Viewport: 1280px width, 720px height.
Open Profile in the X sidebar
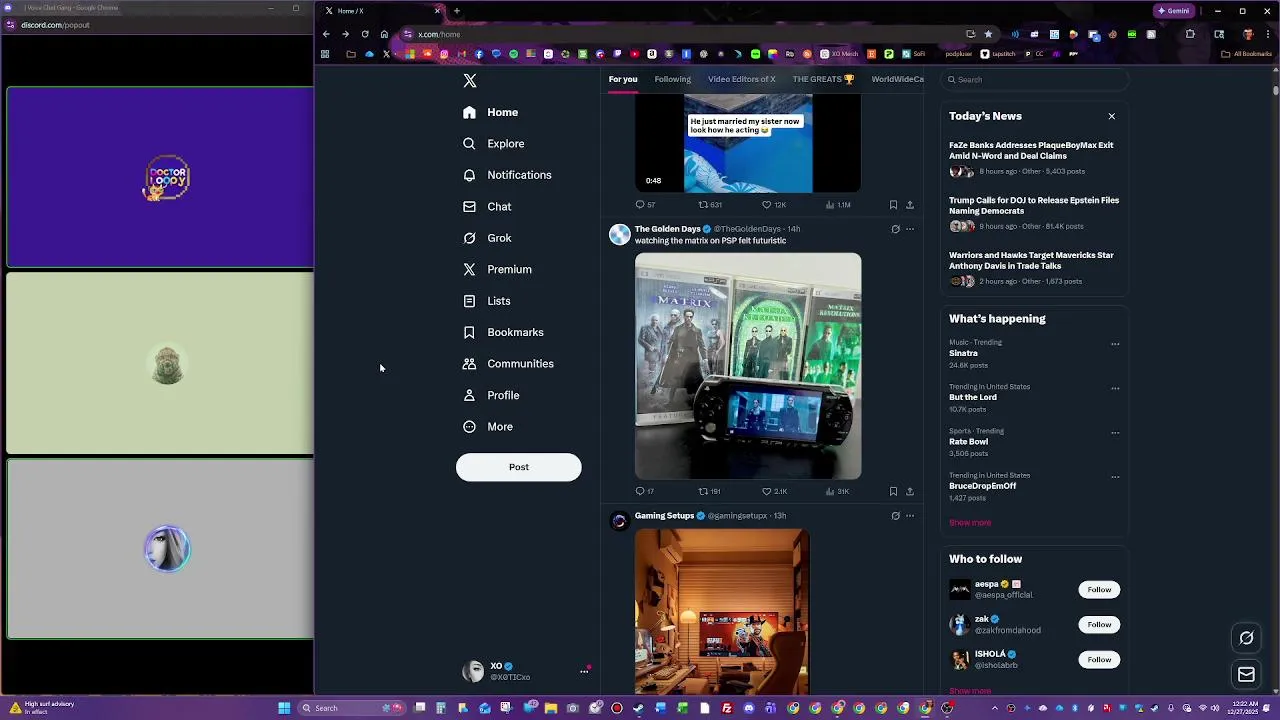click(492, 395)
